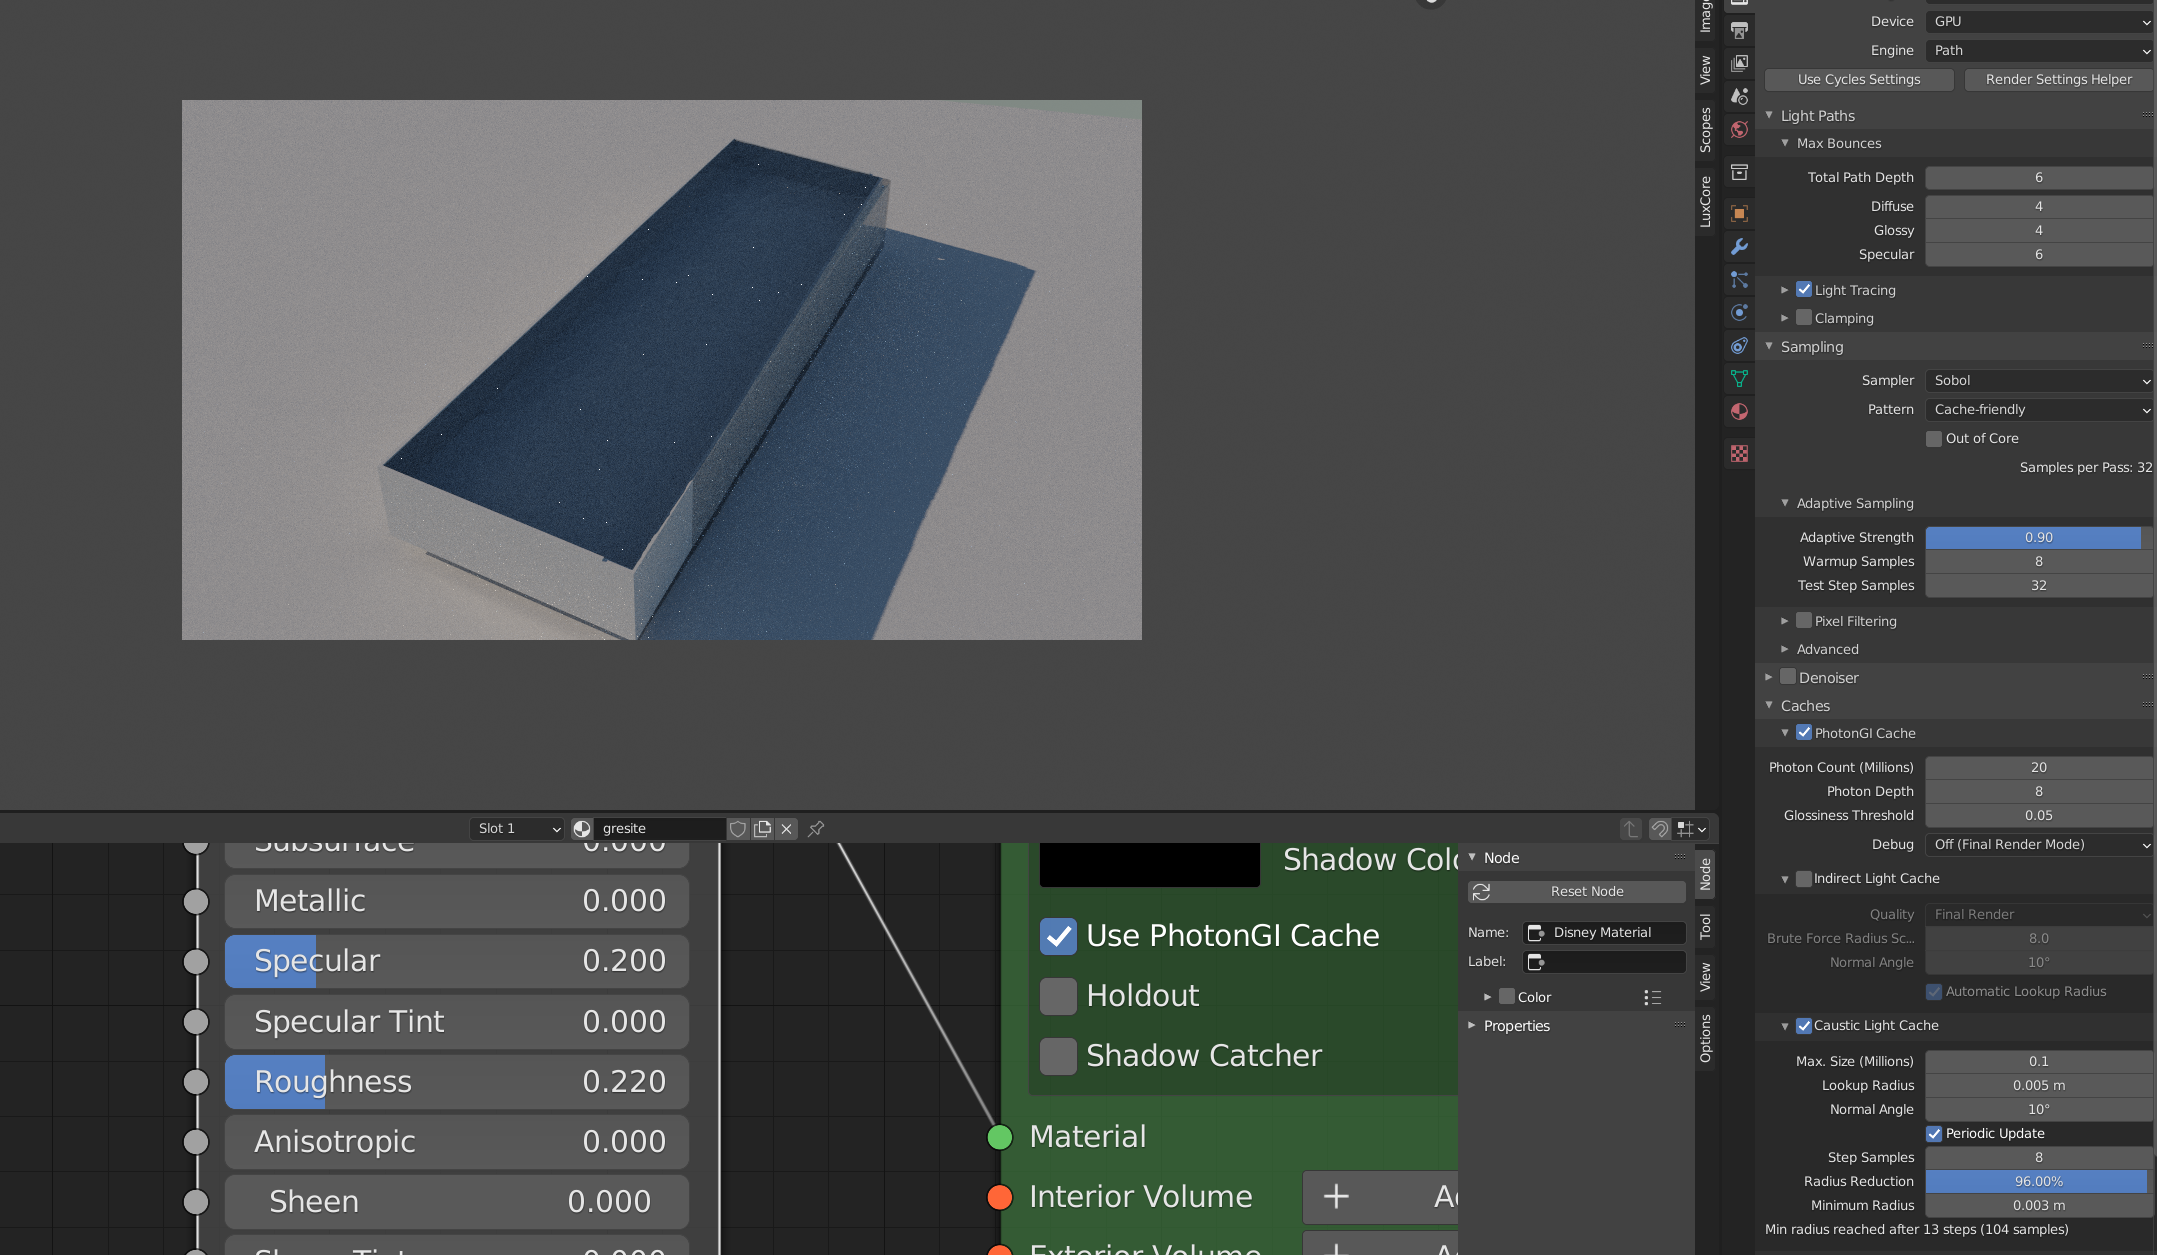Click the fake user shield icon for gresite

click(x=738, y=829)
